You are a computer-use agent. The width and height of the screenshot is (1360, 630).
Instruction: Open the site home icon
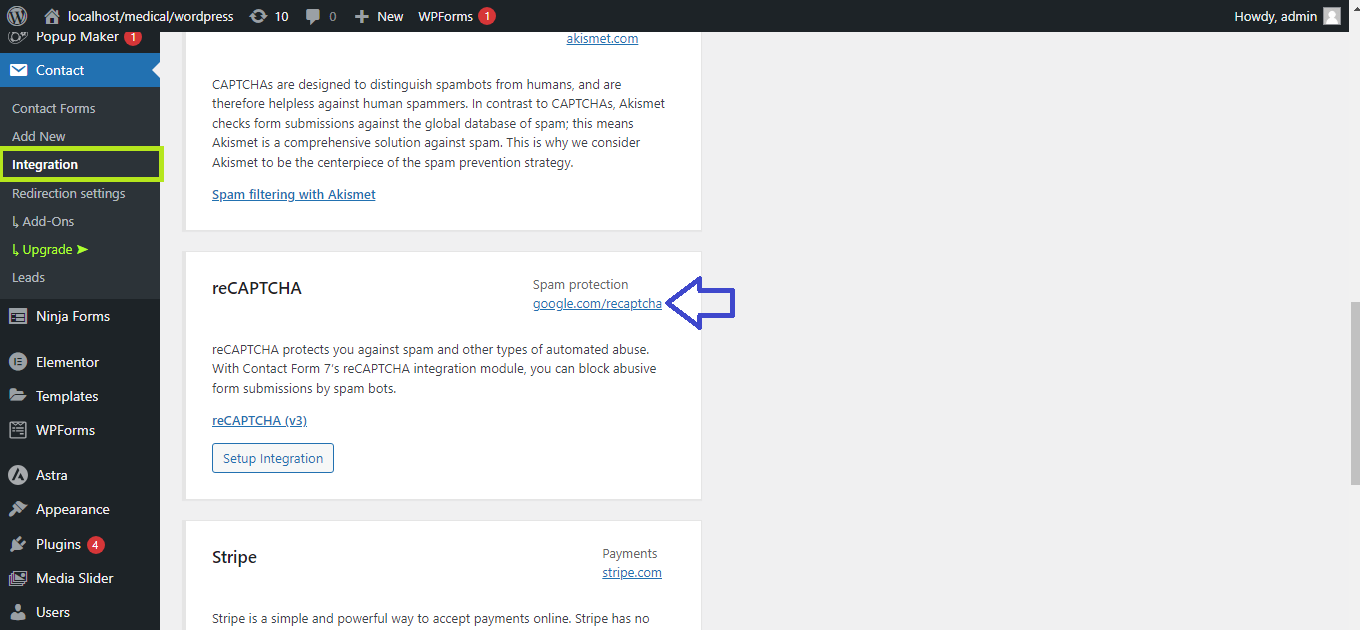[52, 16]
